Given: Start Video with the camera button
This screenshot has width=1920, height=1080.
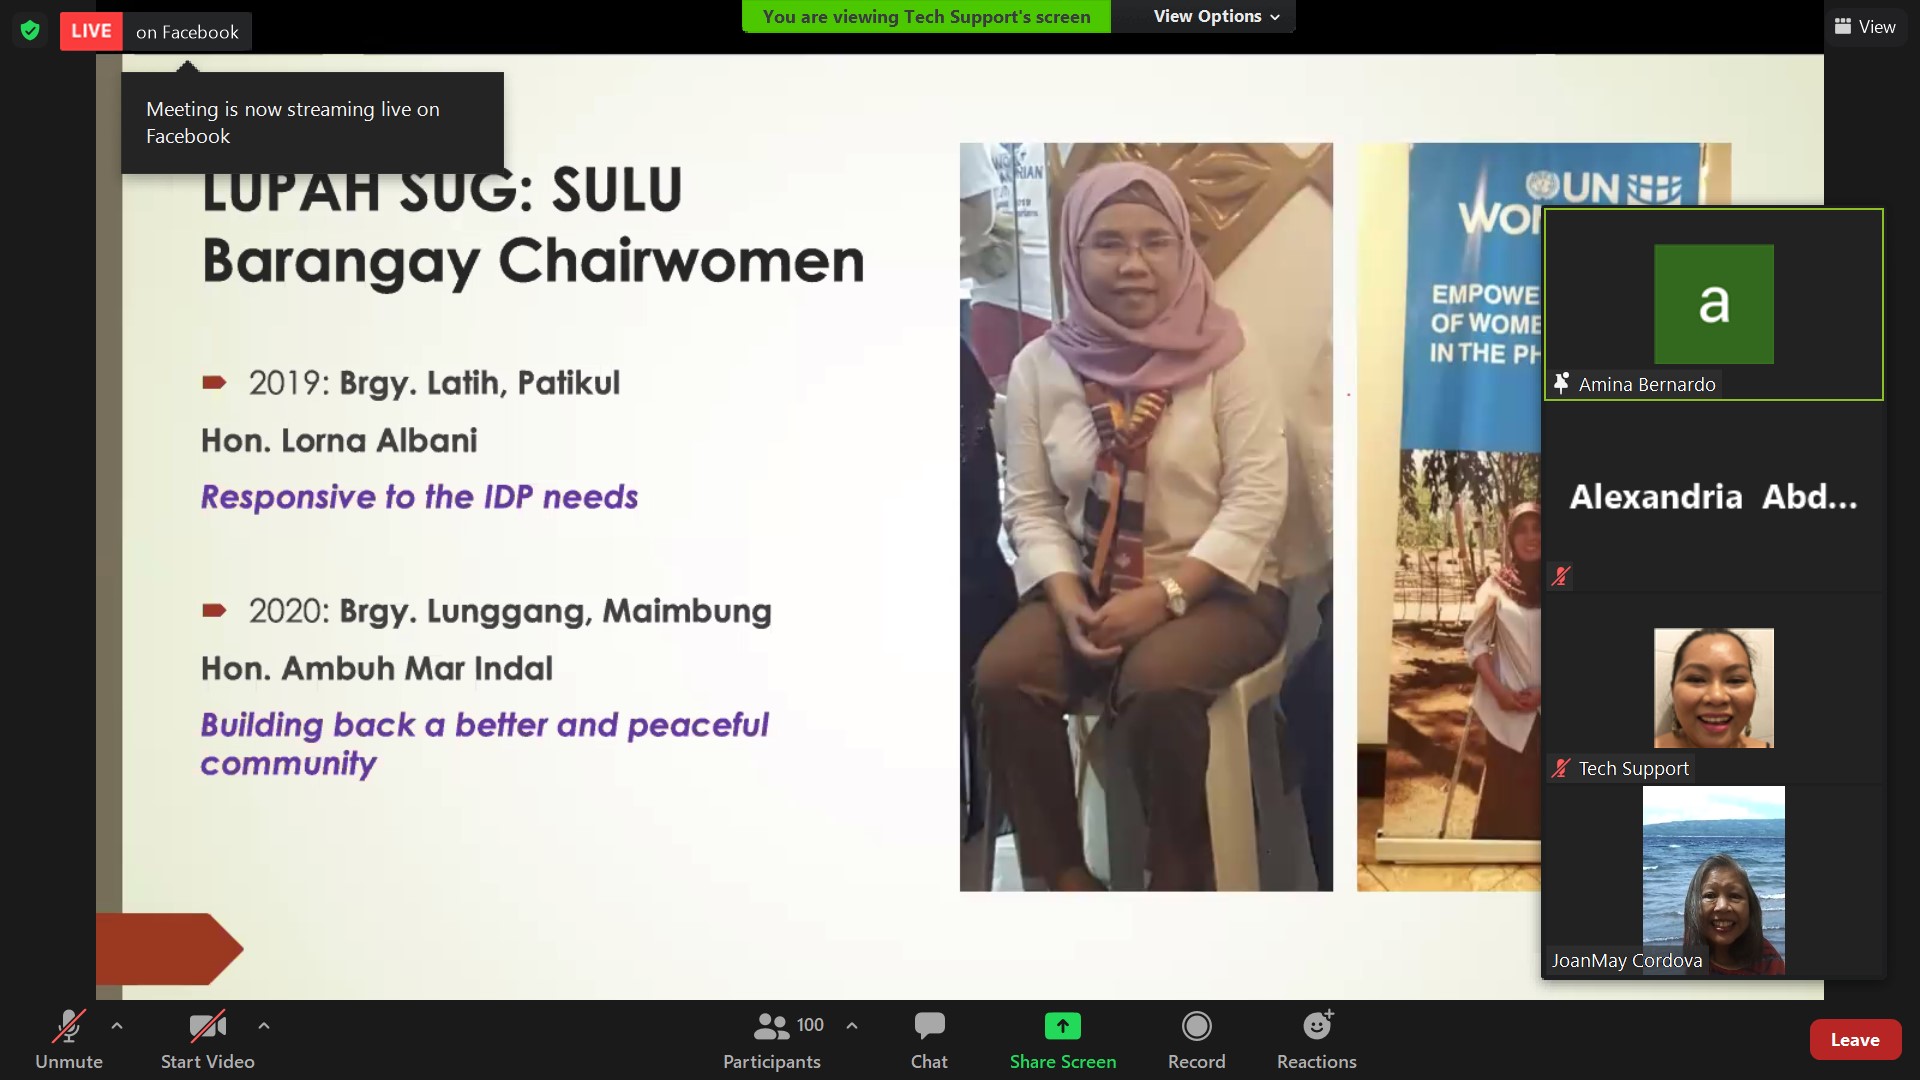Looking at the screenshot, I should pos(208,1040).
